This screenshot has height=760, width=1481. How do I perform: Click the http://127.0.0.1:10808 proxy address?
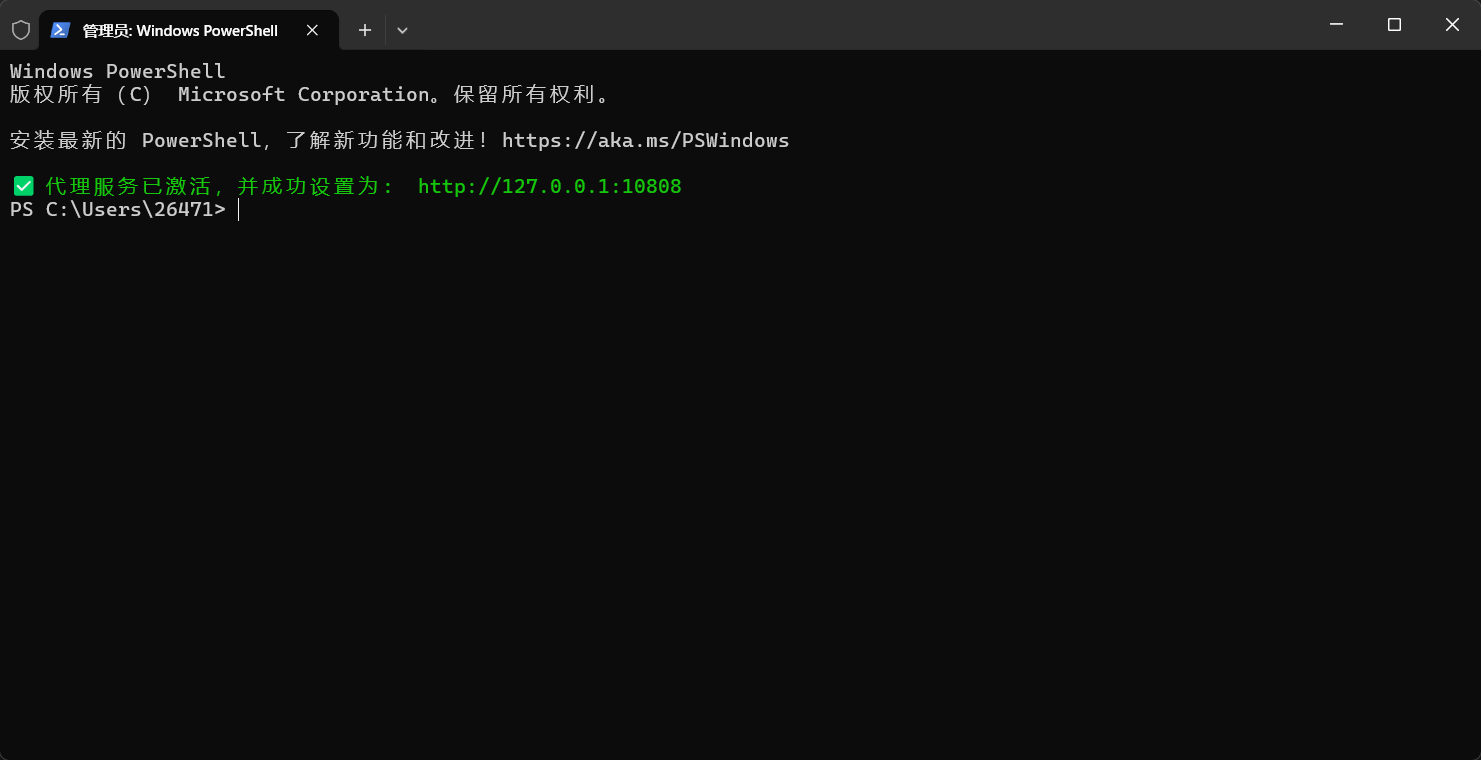click(549, 187)
